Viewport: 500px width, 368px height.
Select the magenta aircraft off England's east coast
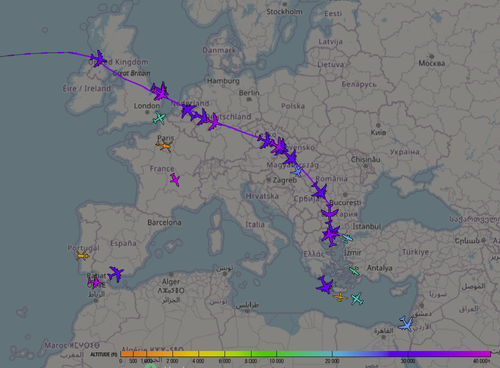(161, 94)
